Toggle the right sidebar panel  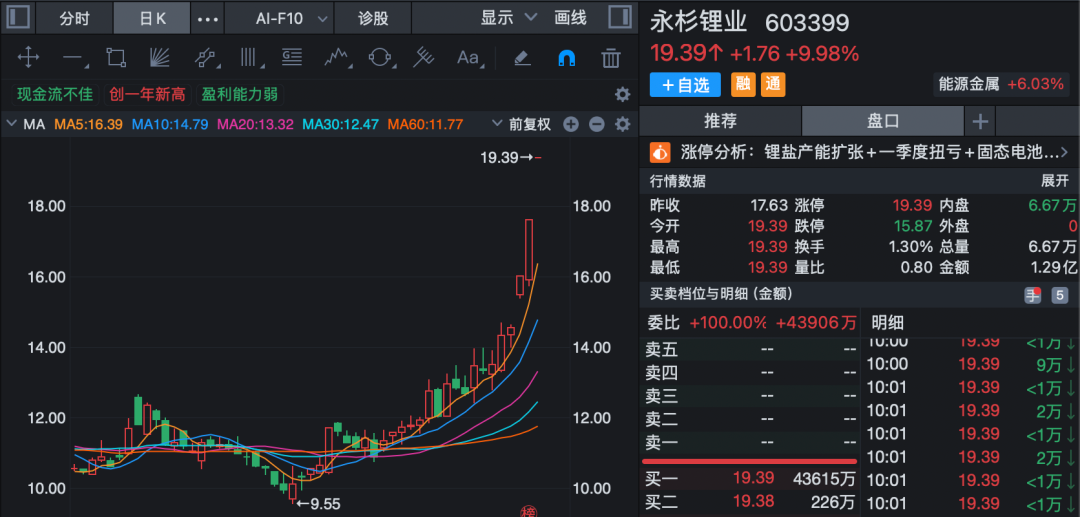coord(619,18)
